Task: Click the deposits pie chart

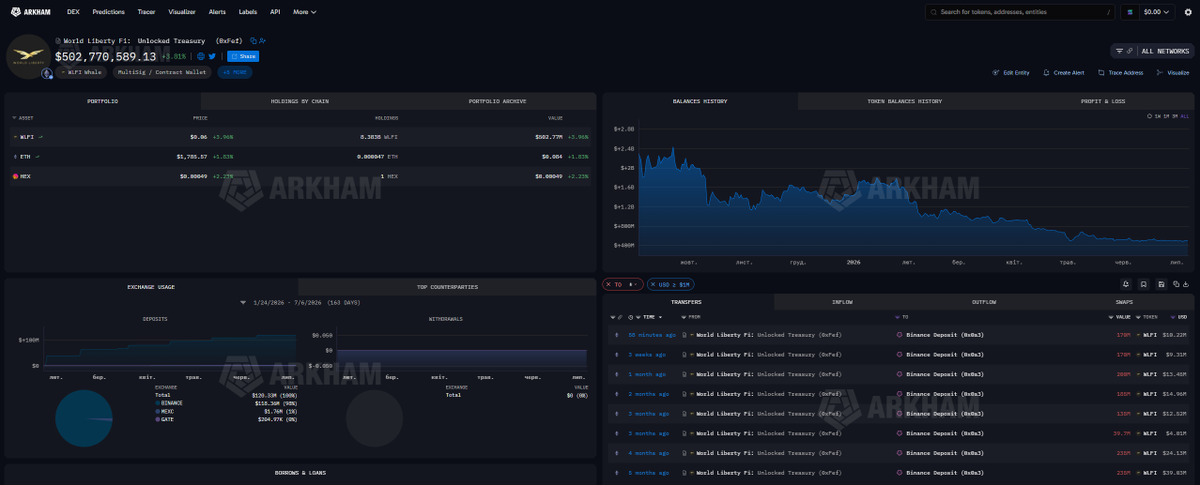Action: [83, 418]
